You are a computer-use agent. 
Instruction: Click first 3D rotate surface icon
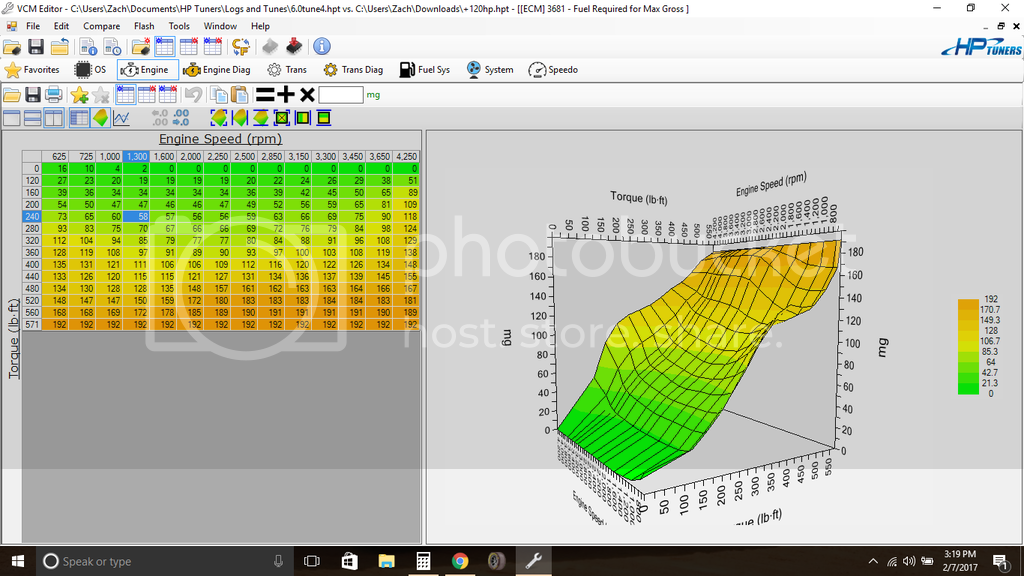[219, 118]
